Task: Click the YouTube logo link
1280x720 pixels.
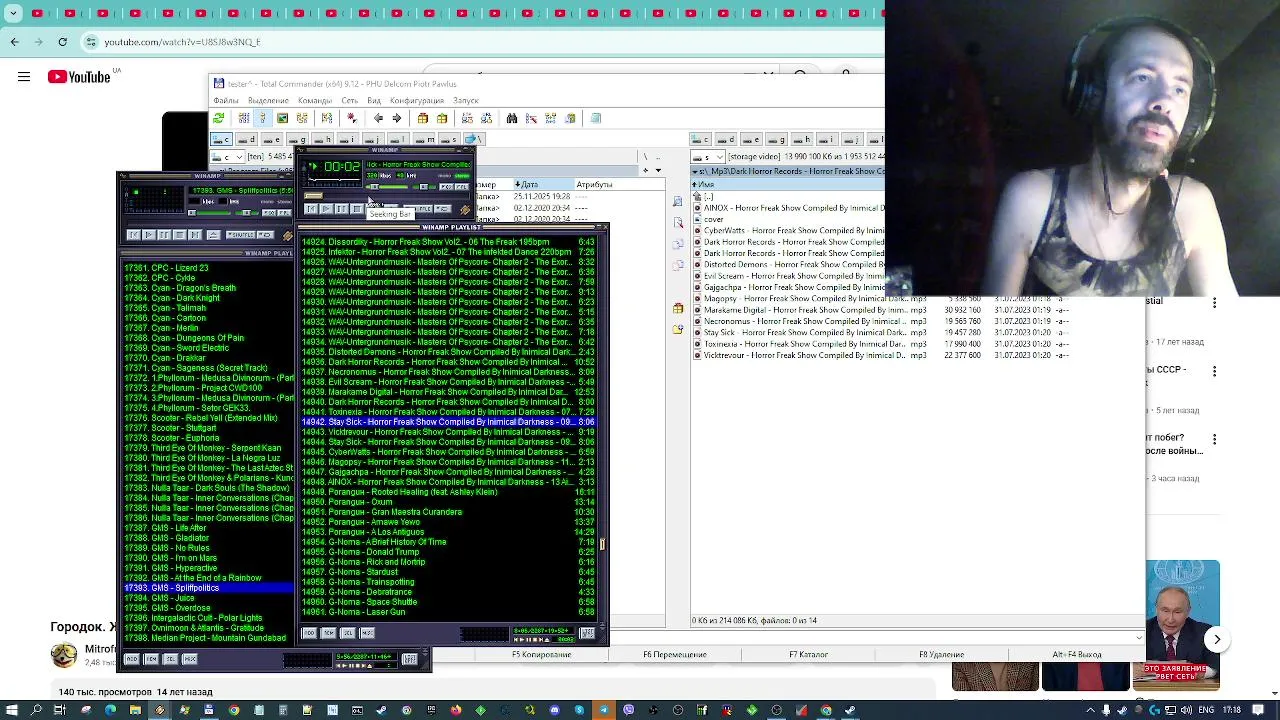Action: [79, 77]
